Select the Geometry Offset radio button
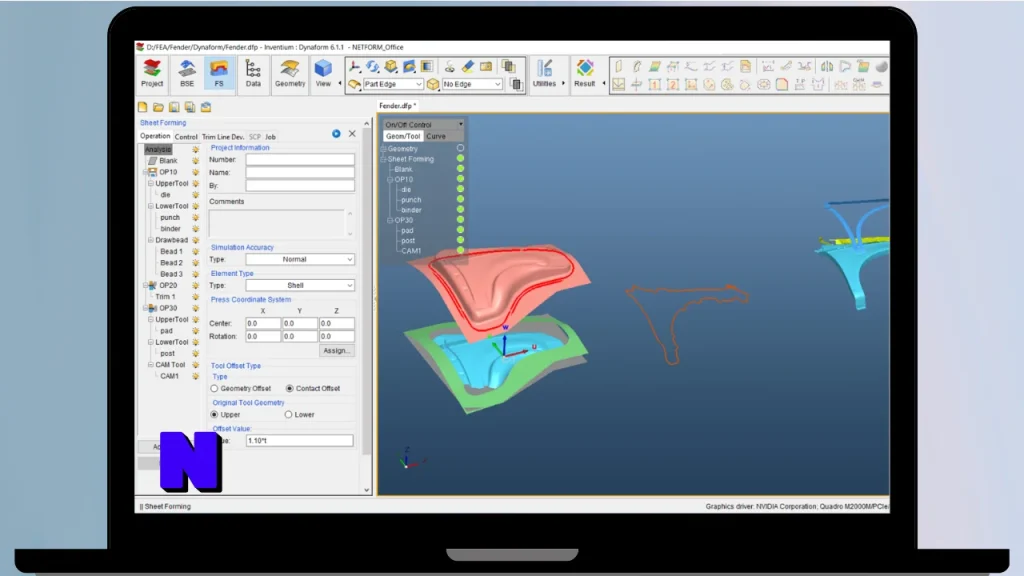The height and width of the screenshot is (576, 1024). tap(214, 389)
